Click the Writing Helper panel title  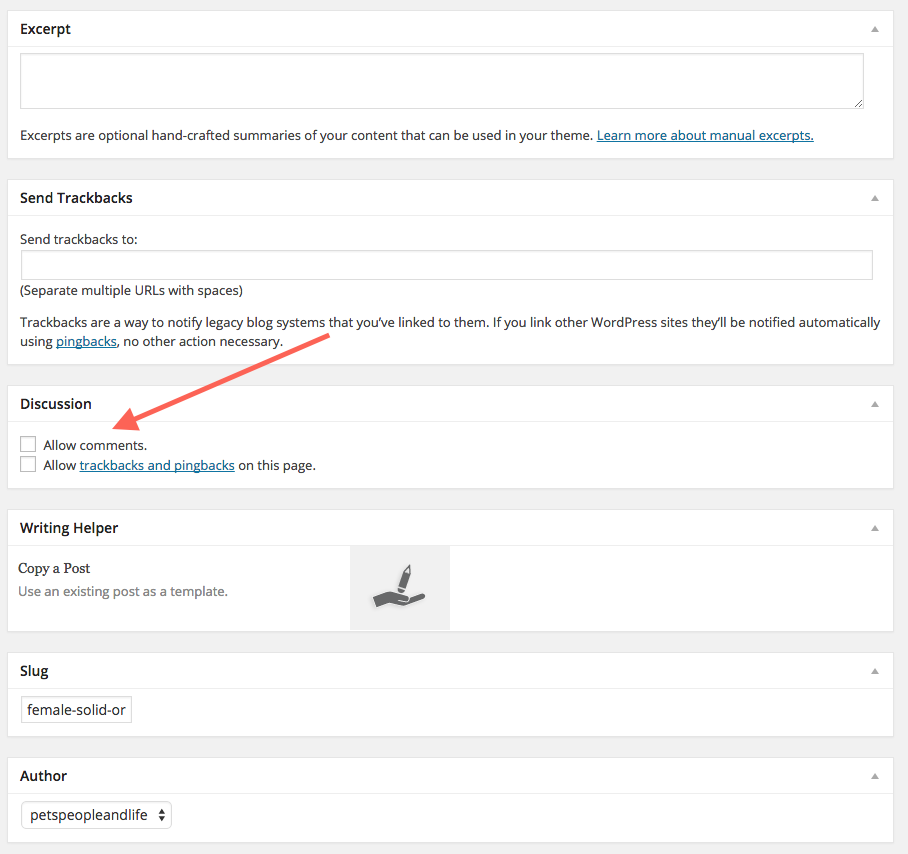click(69, 528)
